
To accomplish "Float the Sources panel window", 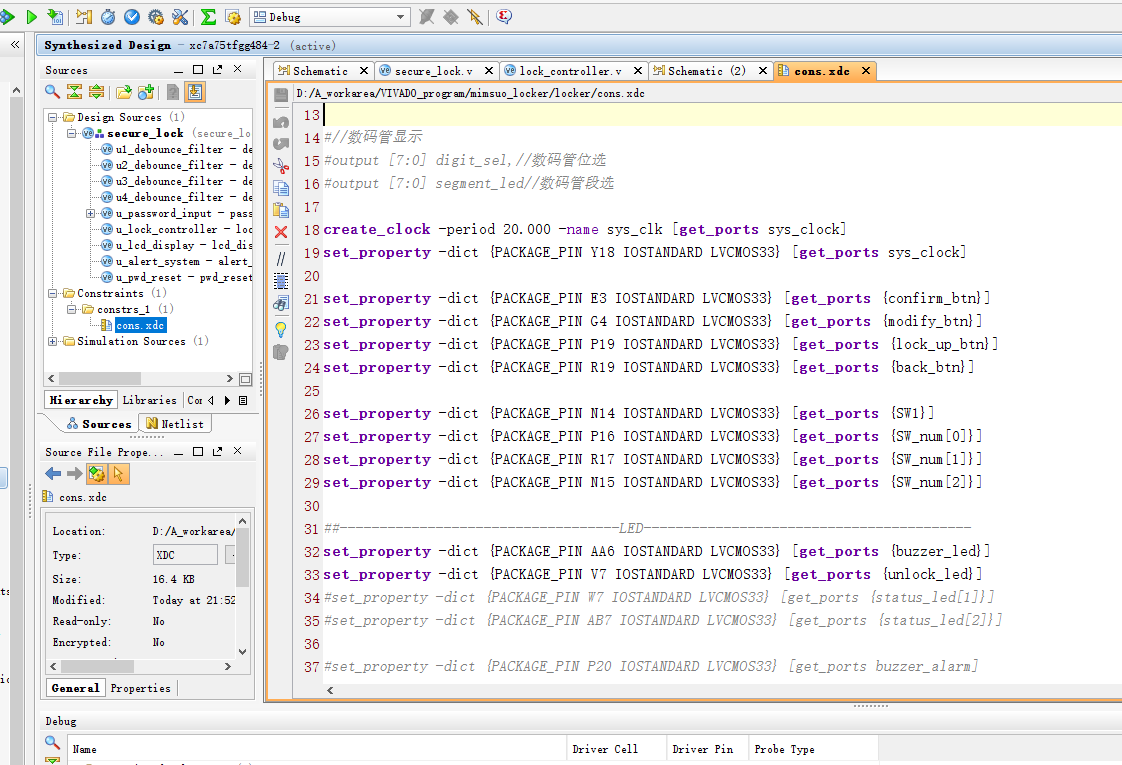I will tap(218, 69).
